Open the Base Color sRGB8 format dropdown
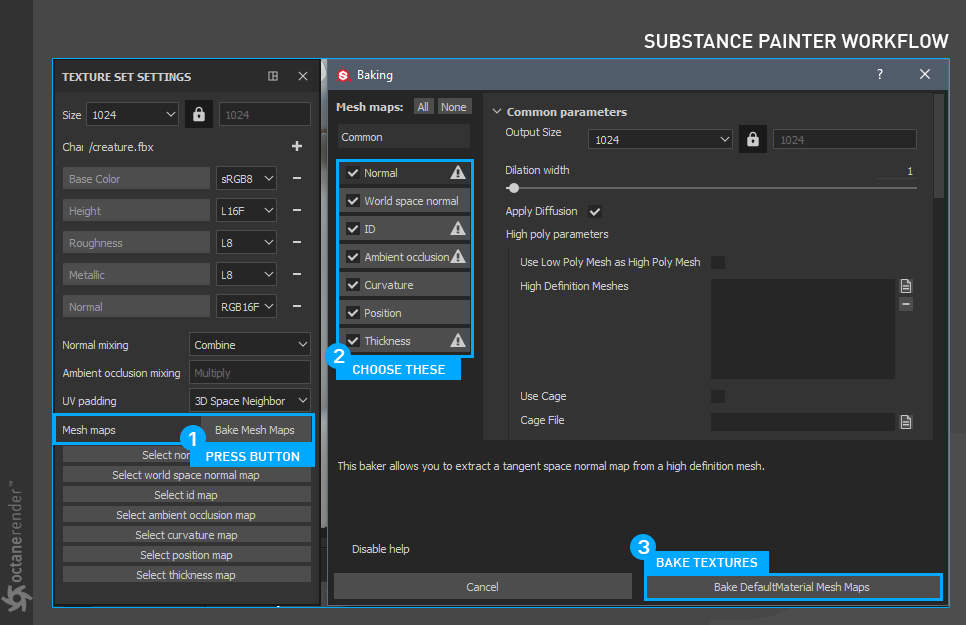Viewport: 966px width, 625px height. coord(246,179)
